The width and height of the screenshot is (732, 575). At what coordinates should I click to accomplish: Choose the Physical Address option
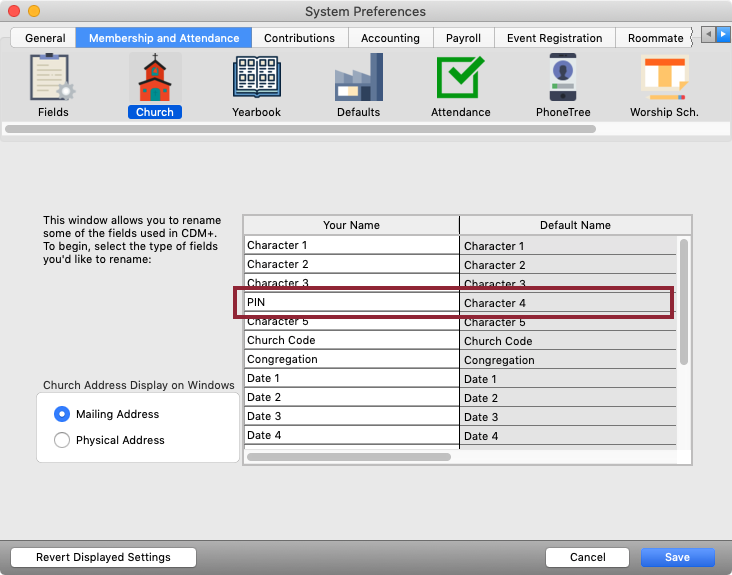pyautogui.click(x=63, y=440)
